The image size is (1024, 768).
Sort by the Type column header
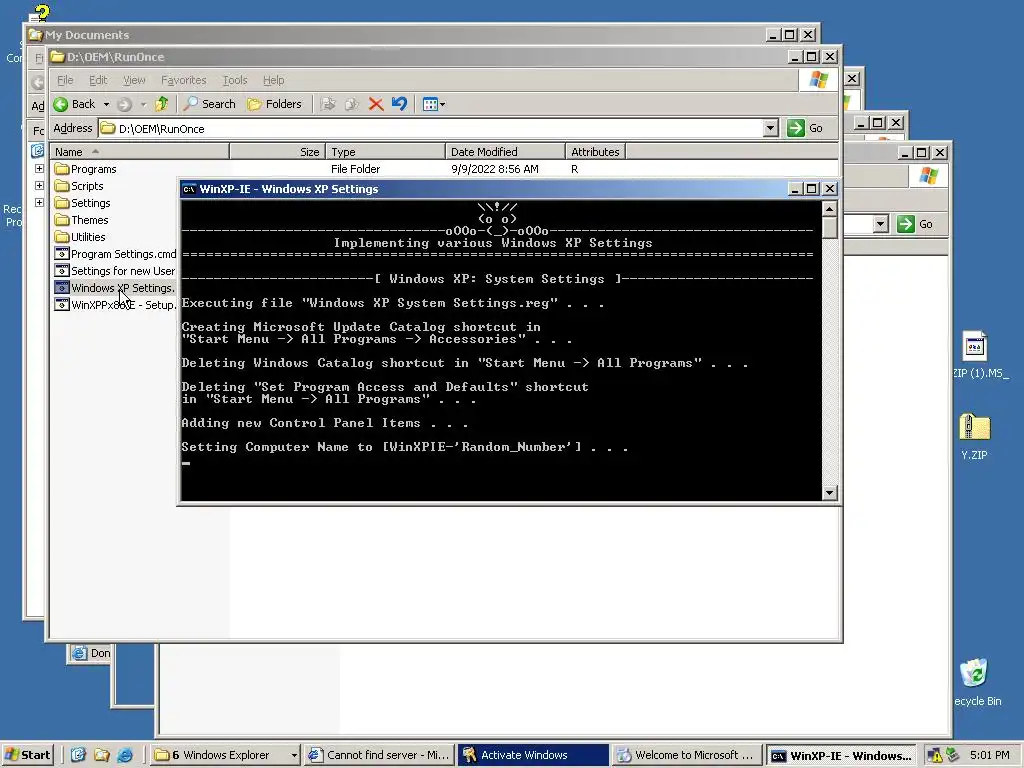coord(385,152)
